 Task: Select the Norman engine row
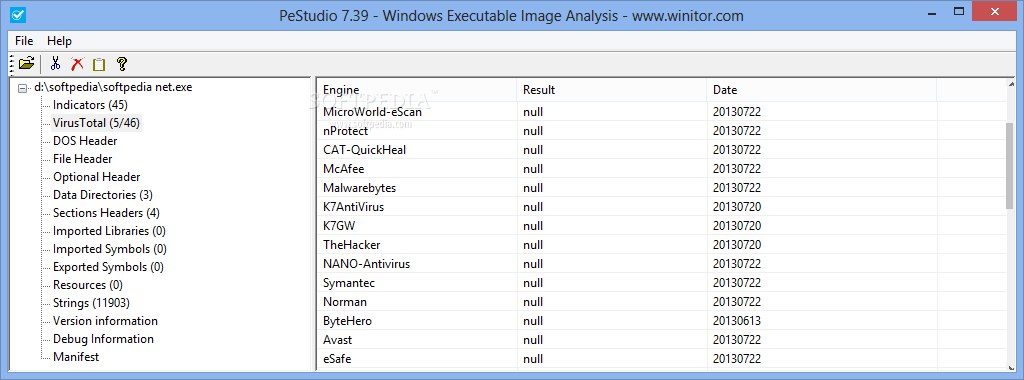pos(661,302)
